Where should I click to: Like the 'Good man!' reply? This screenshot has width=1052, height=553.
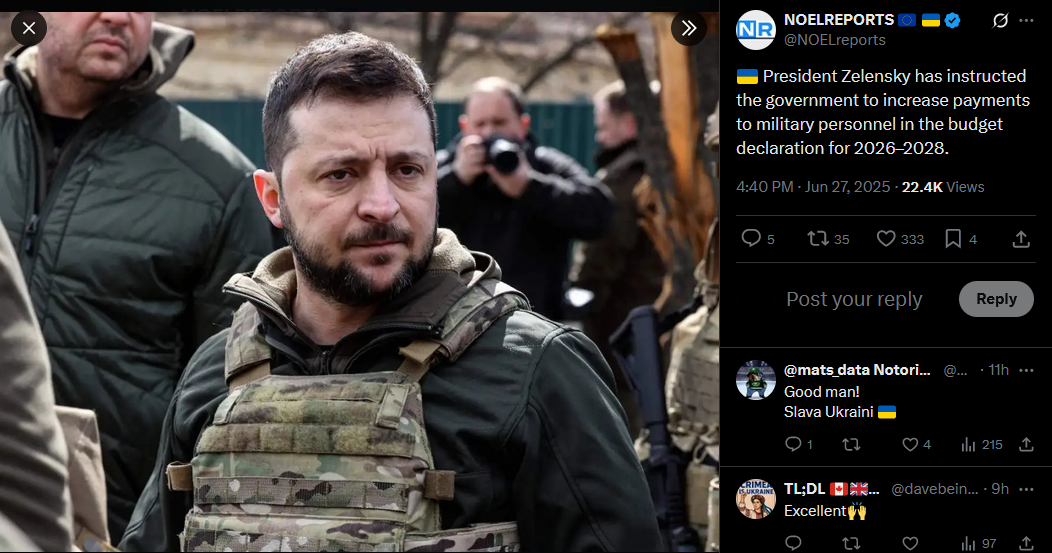tap(916, 444)
